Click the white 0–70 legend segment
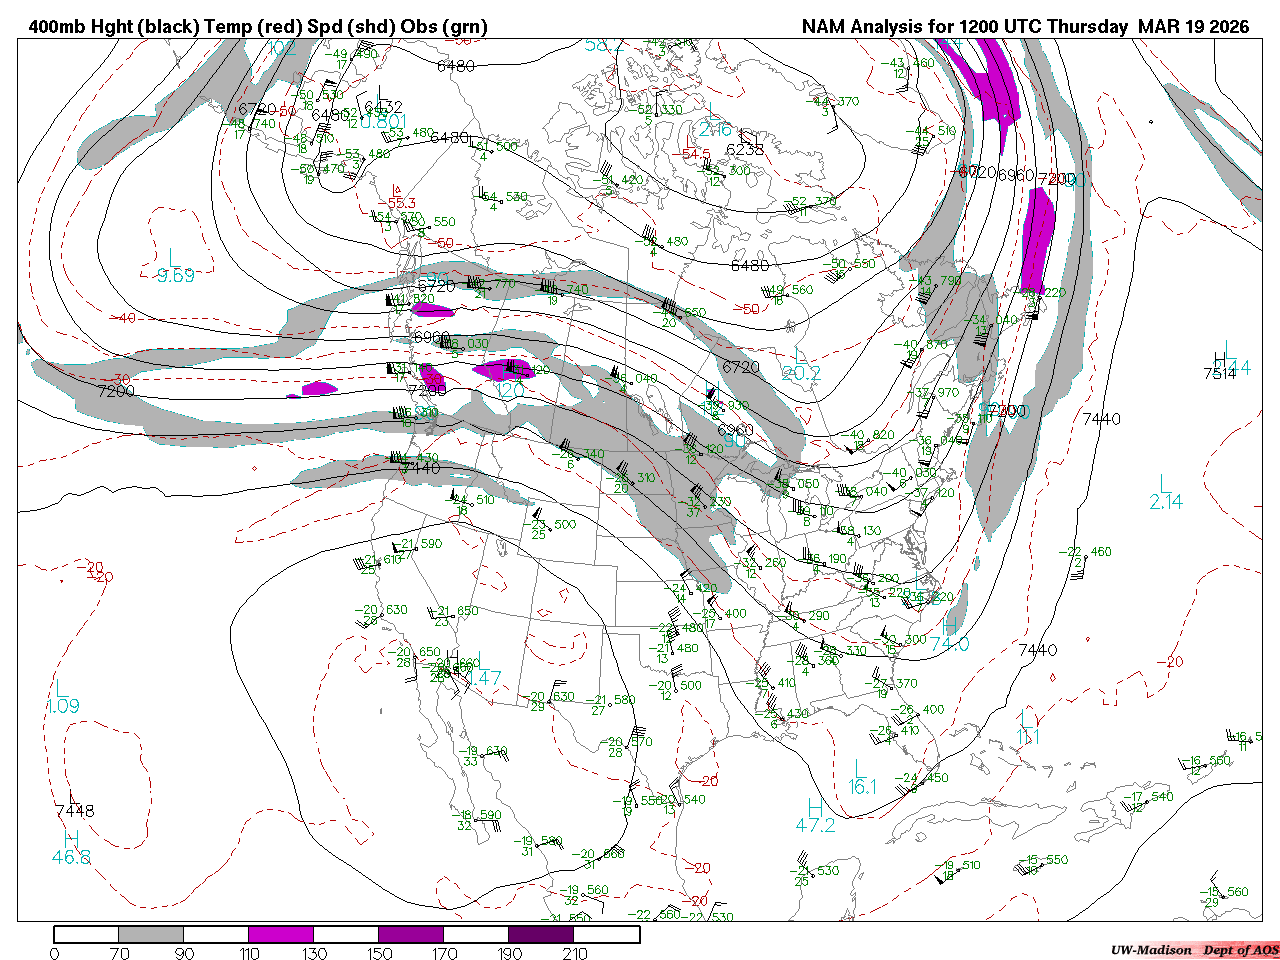The height and width of the screenshot is (960, 1280). coord(86,934)
